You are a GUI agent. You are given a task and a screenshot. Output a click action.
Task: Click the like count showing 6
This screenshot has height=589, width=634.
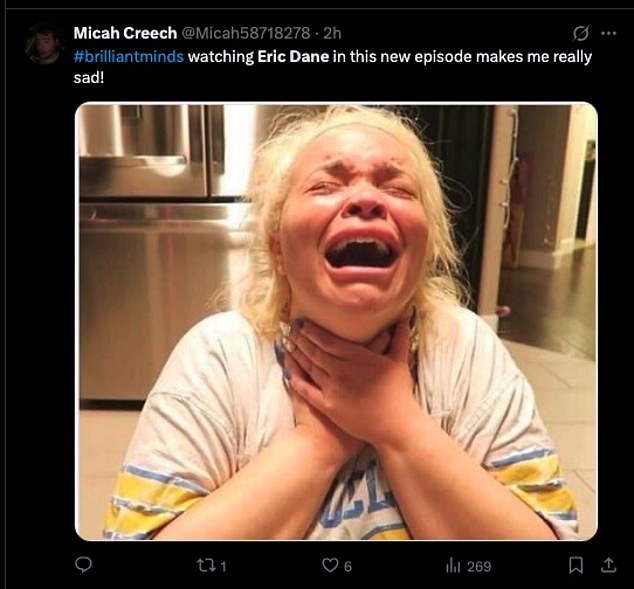[348, 567]
